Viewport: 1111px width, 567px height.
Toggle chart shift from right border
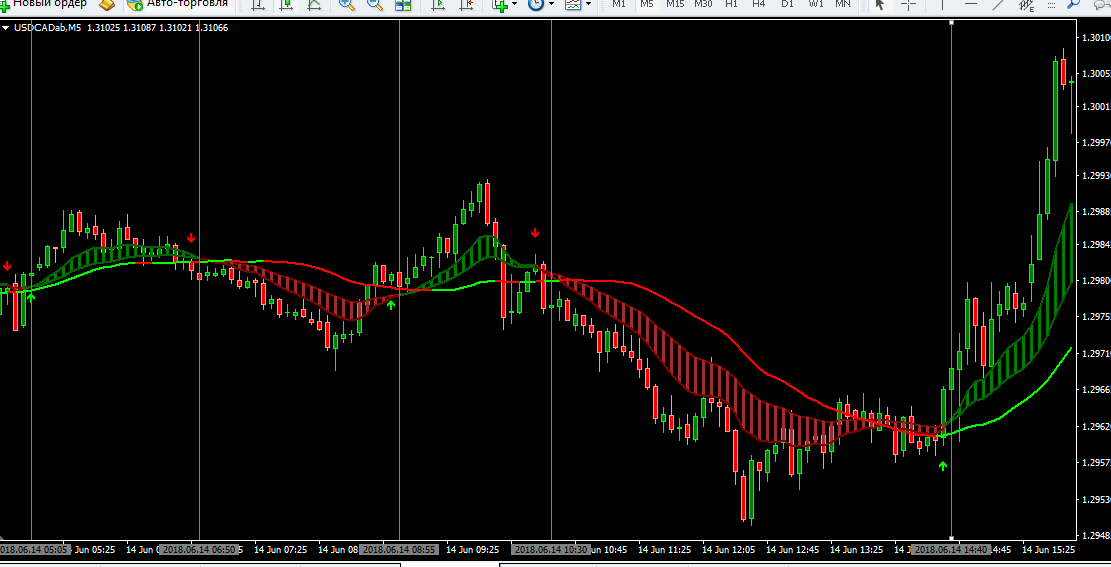[466, 4]
